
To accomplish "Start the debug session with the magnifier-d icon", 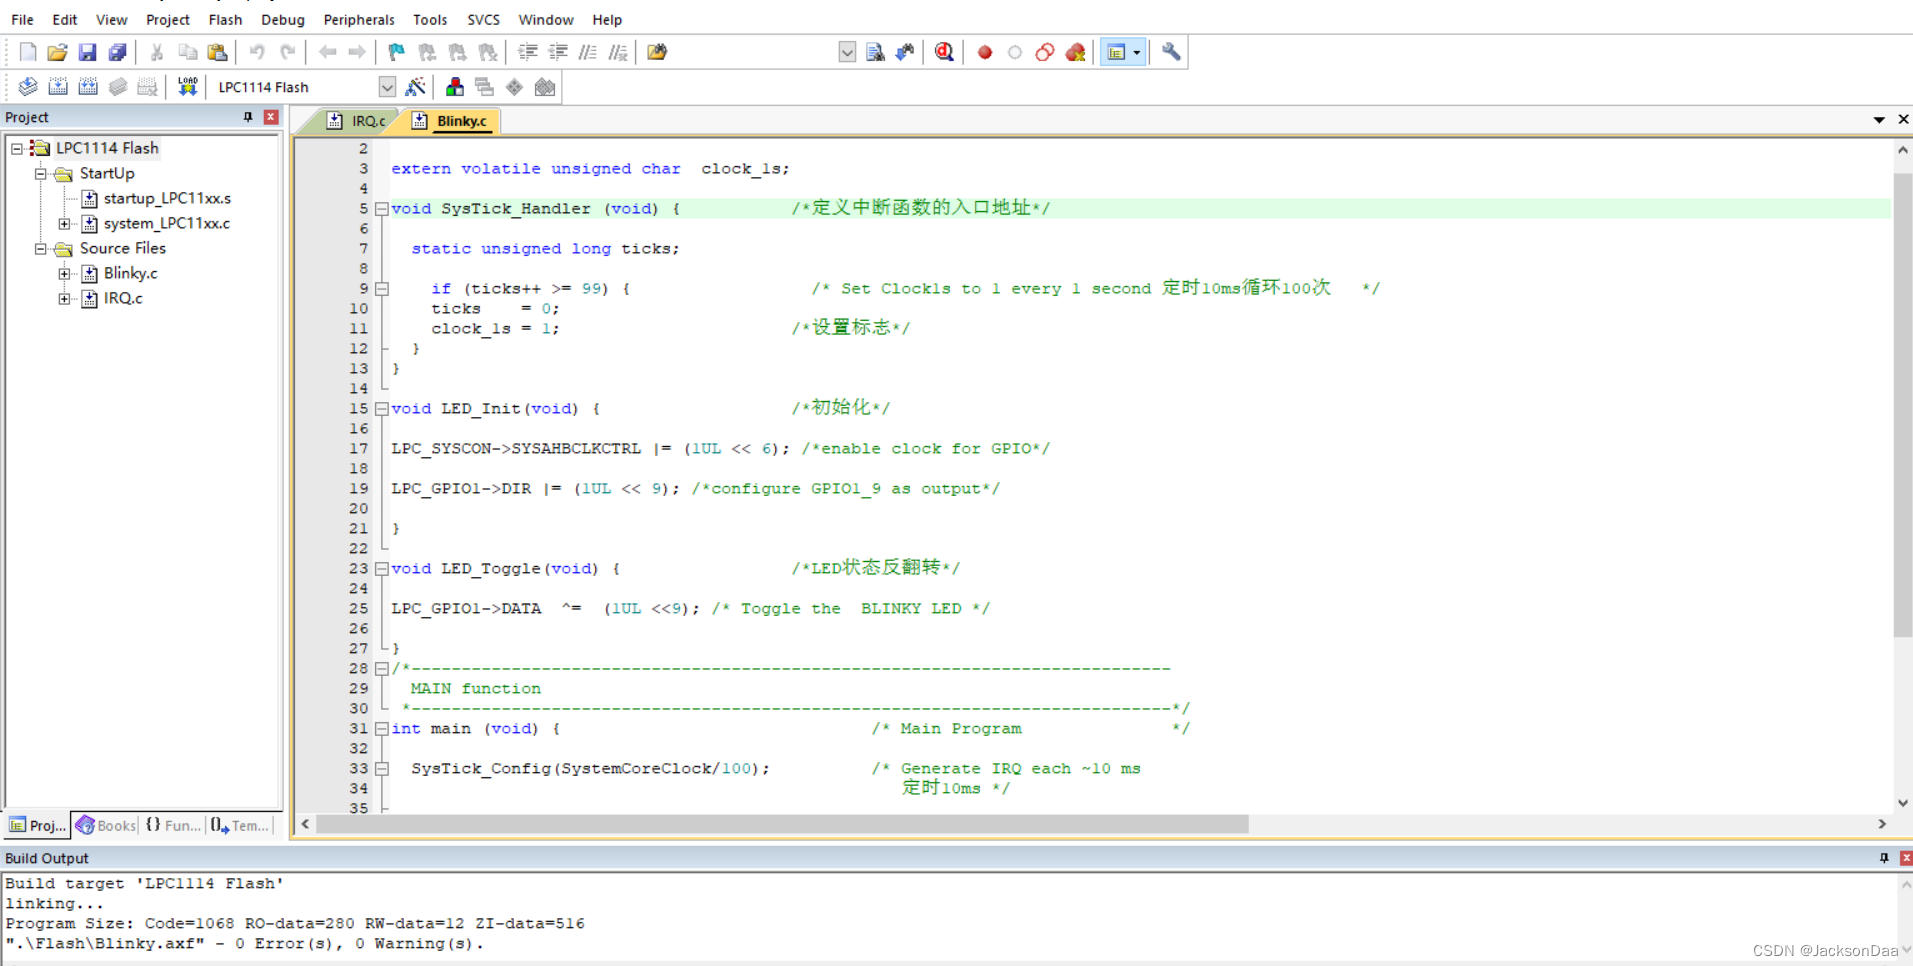I will (x=944, y=52).
